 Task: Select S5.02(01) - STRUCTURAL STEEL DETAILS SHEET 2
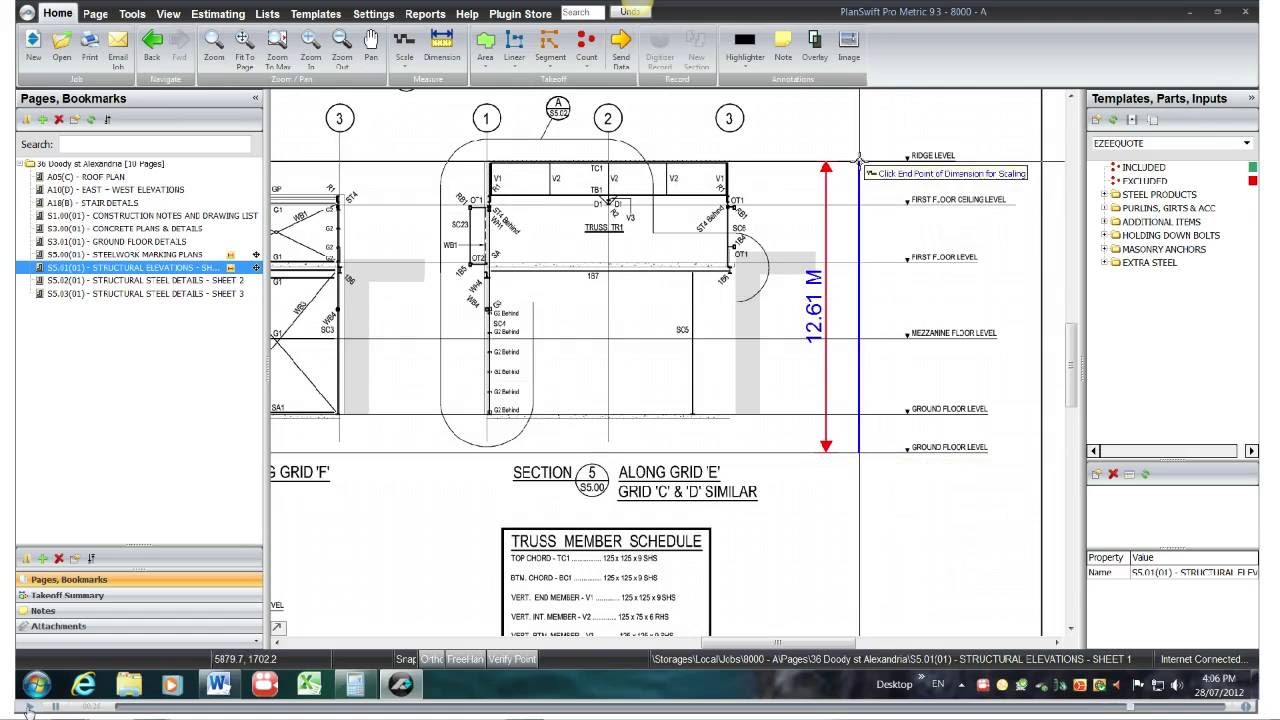[145, 281]
